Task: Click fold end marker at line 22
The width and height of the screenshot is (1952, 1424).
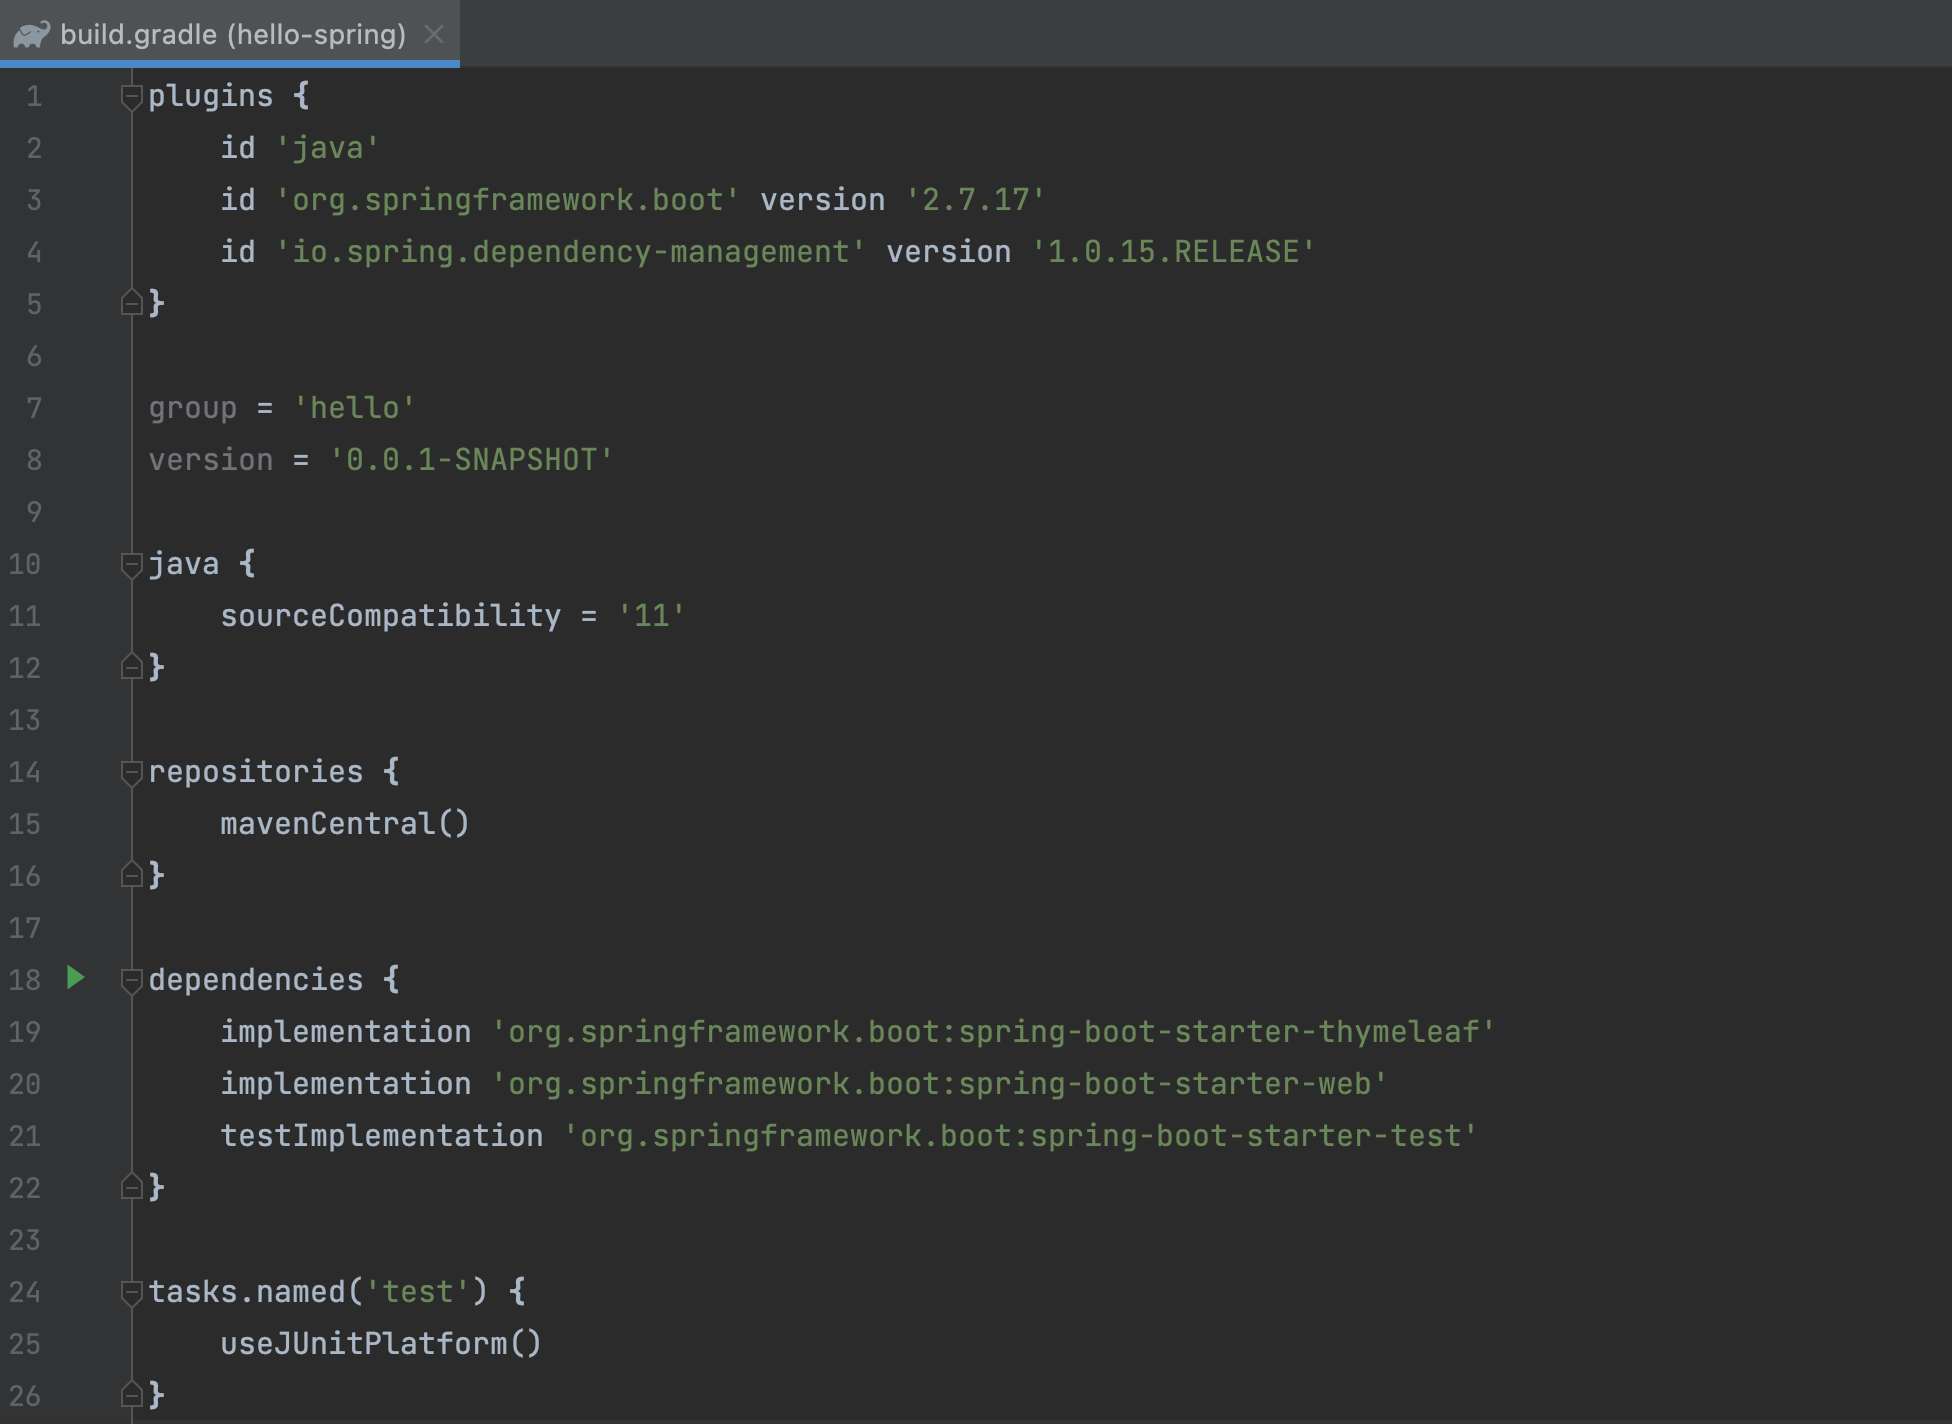Action: pos(131,1187)
